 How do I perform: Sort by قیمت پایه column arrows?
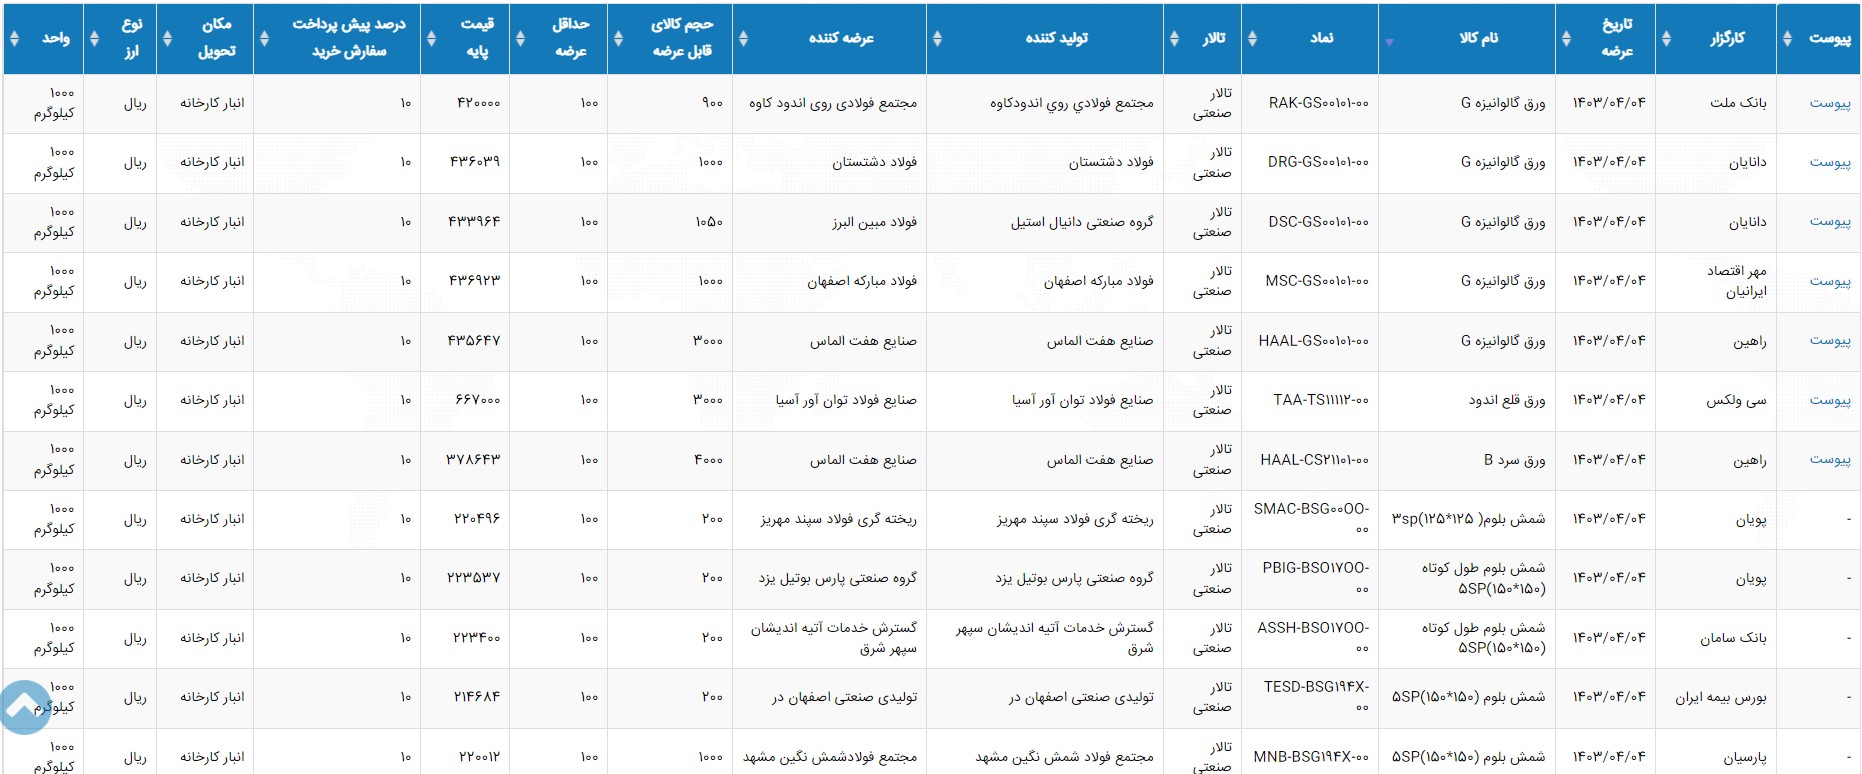pyautogui.click(x=431, y=38)
